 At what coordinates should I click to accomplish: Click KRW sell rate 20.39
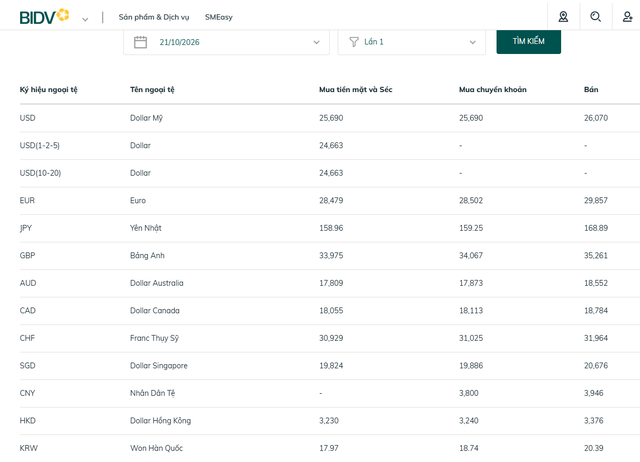[x=593, y=448]
